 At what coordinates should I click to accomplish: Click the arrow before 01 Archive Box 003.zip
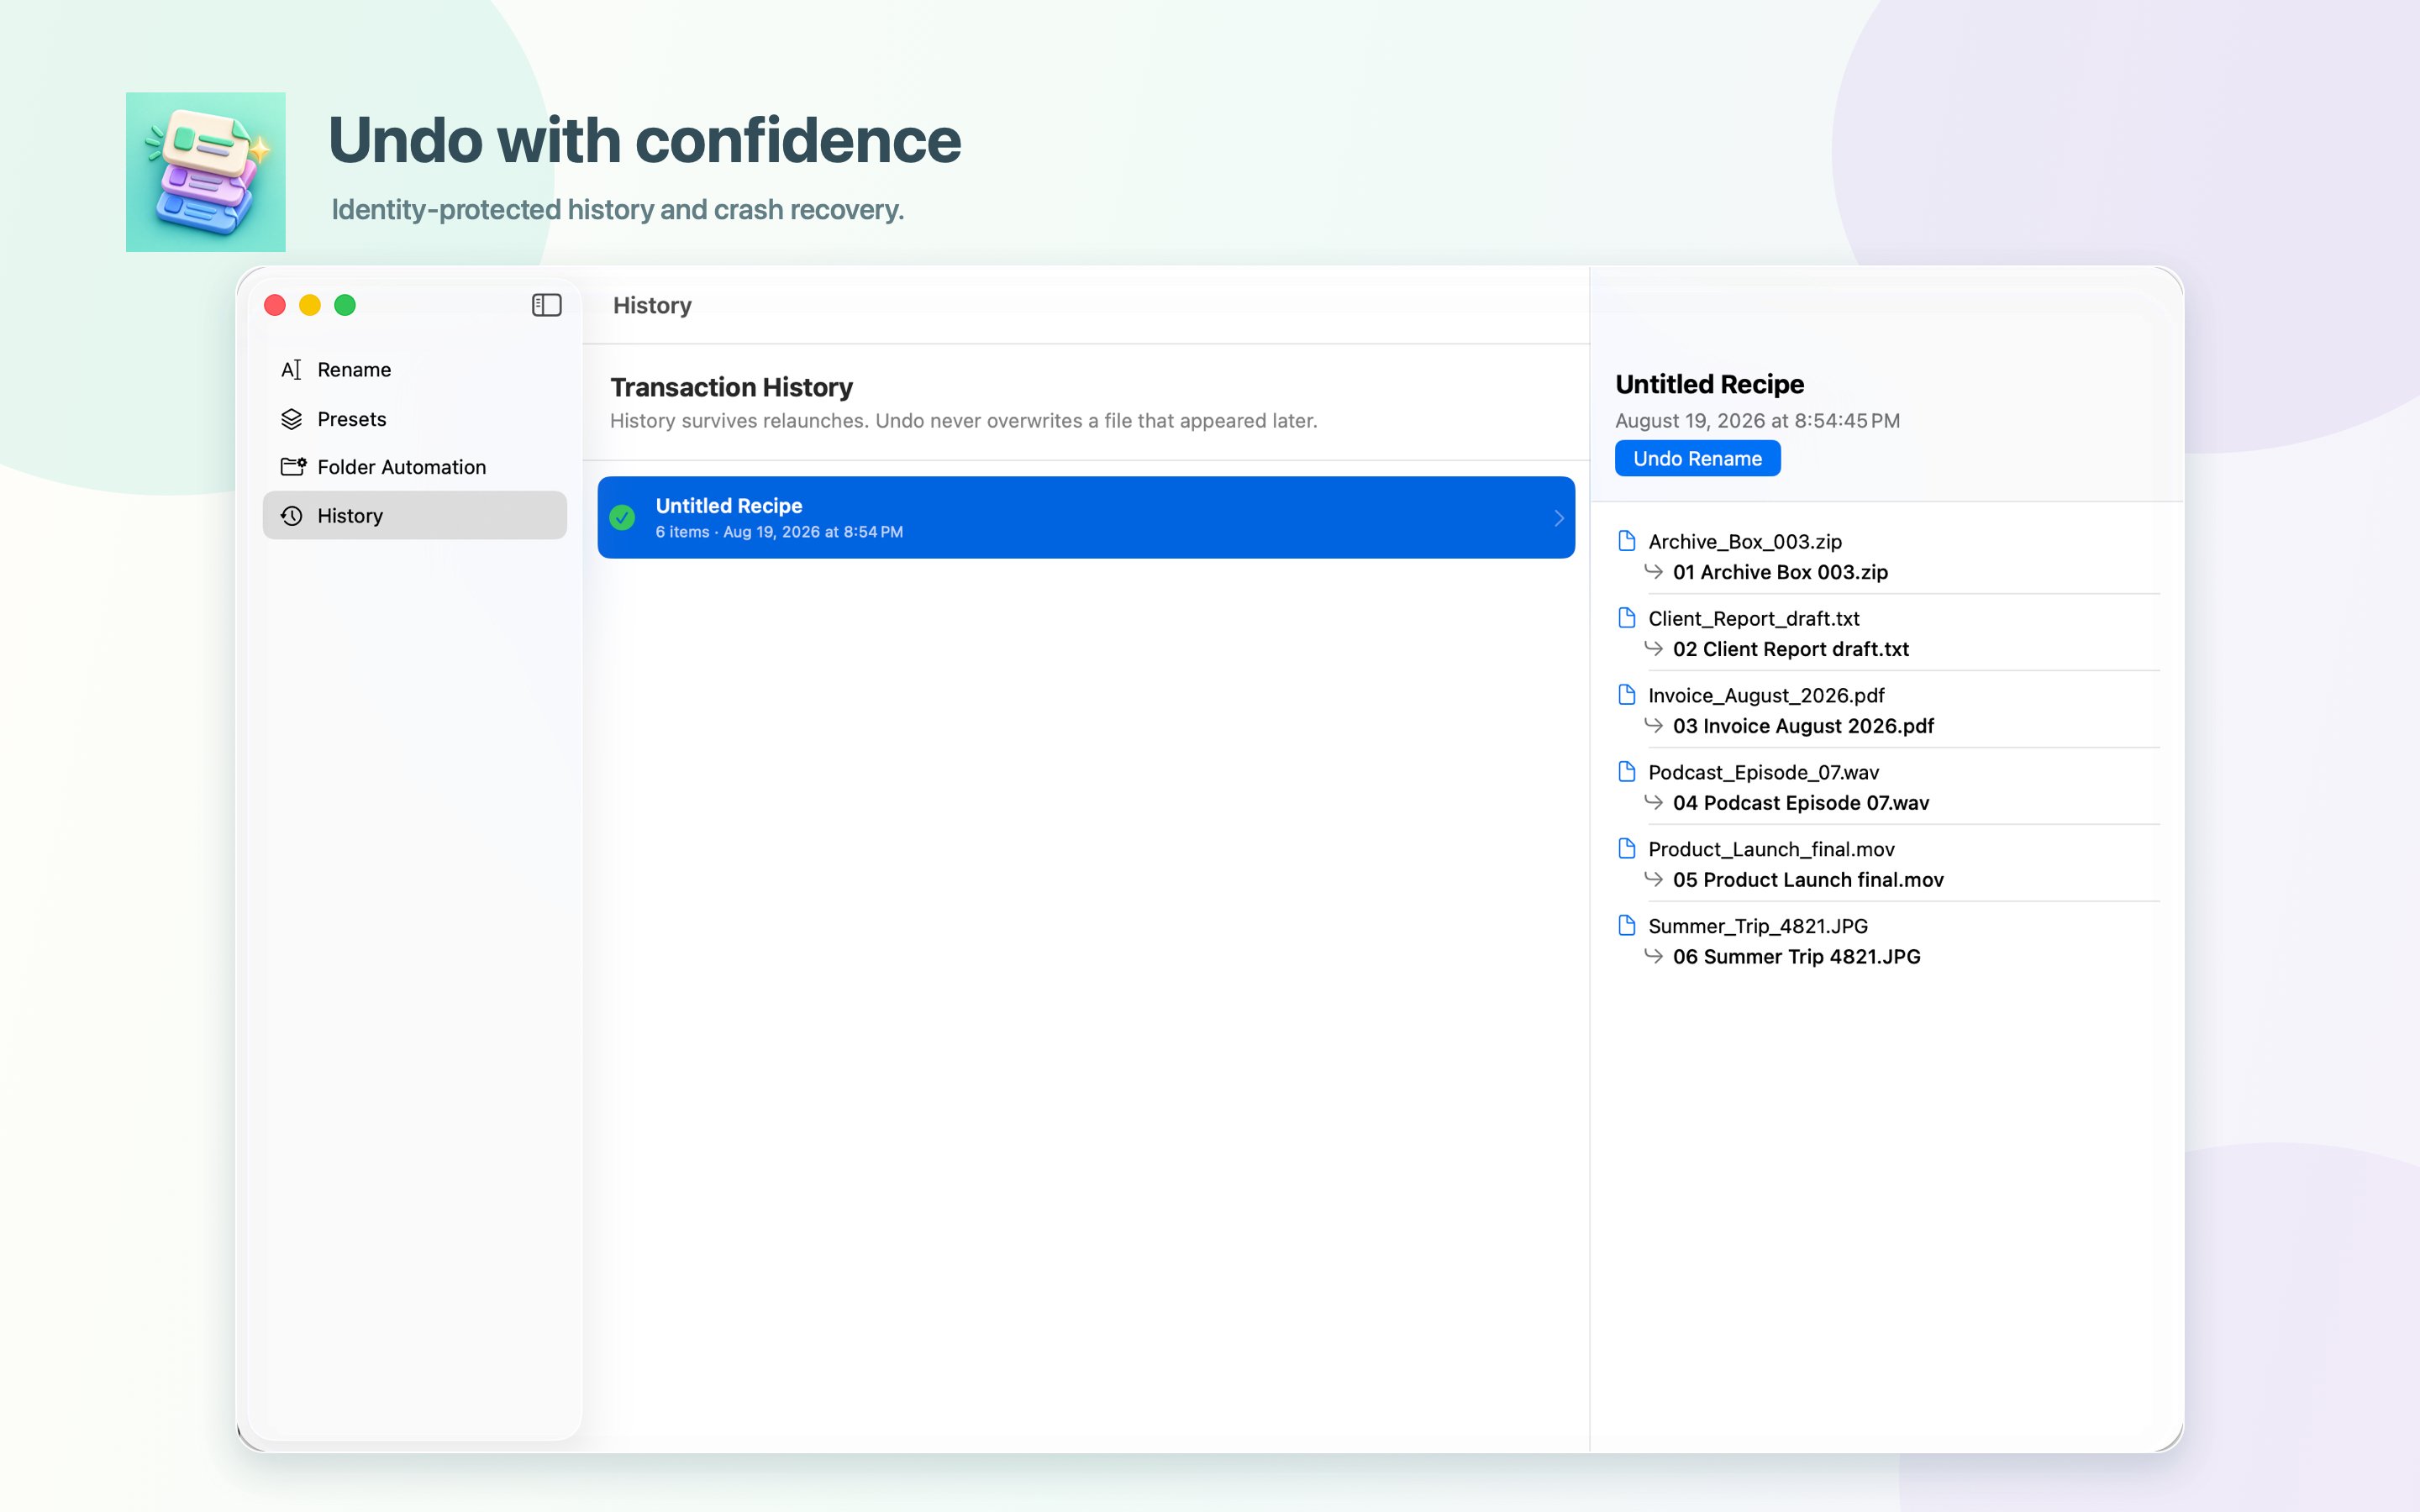(x=1654, y=571)
